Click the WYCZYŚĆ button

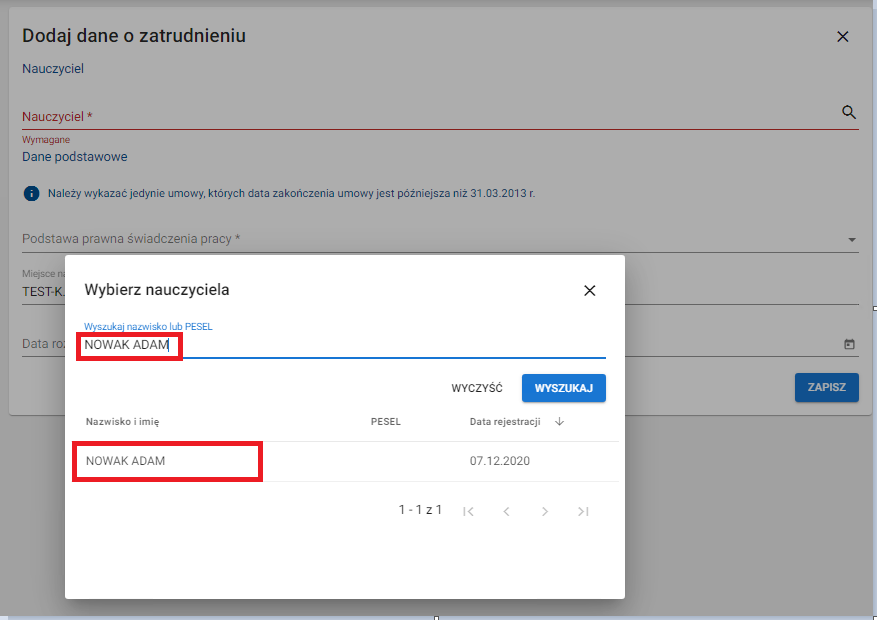(x=477, y=388)
